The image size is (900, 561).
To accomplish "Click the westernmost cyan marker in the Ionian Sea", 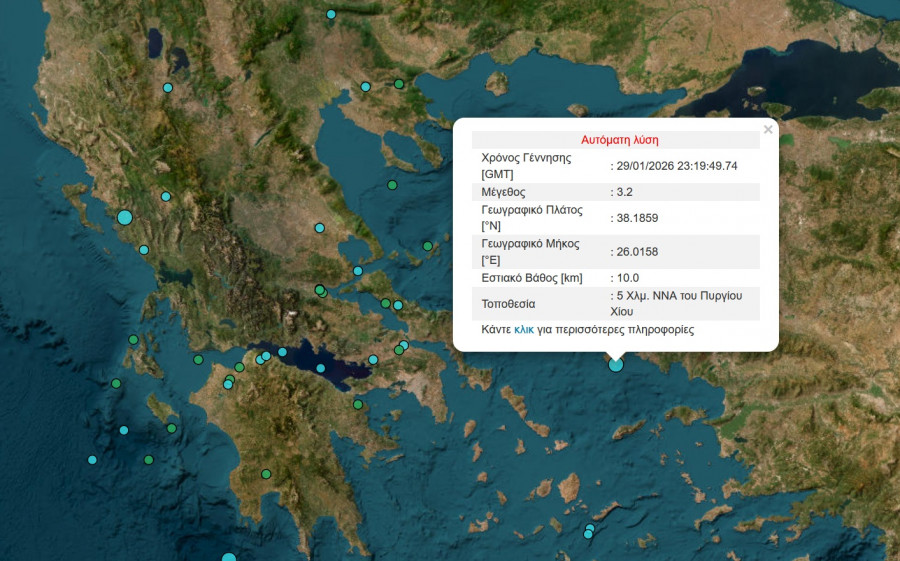I will 92,460.
